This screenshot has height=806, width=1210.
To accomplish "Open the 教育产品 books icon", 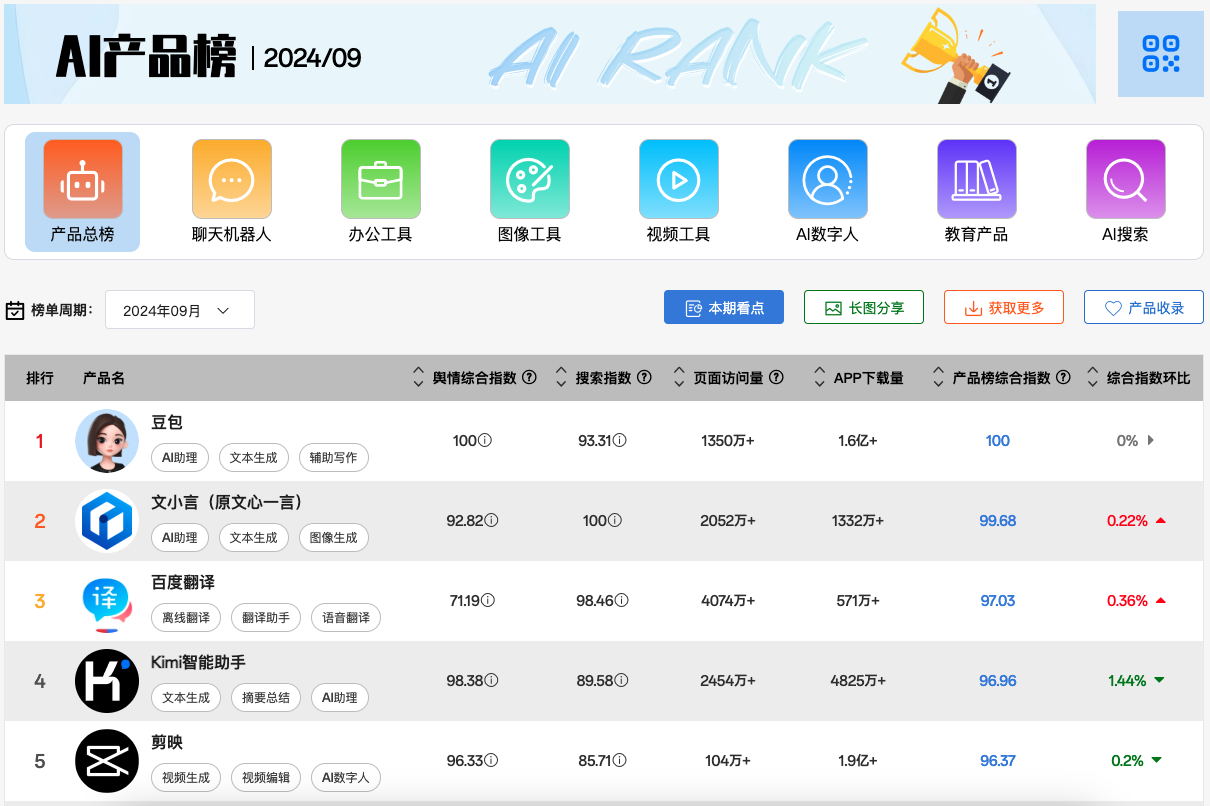I will (x=976, y=179).
